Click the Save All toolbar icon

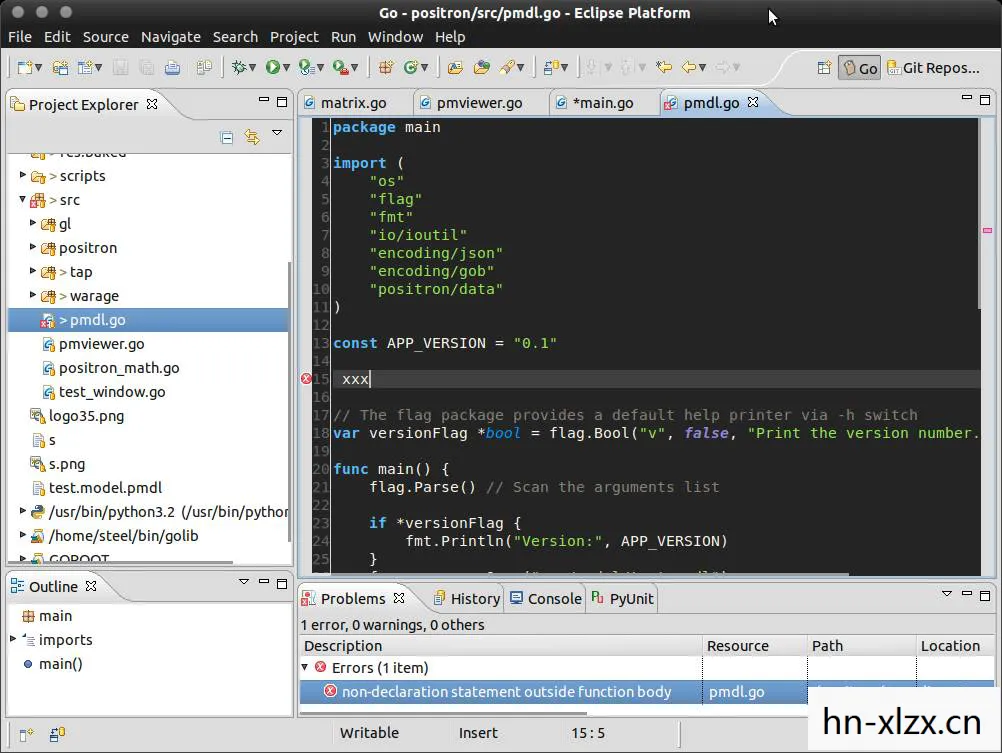(146, 67)
